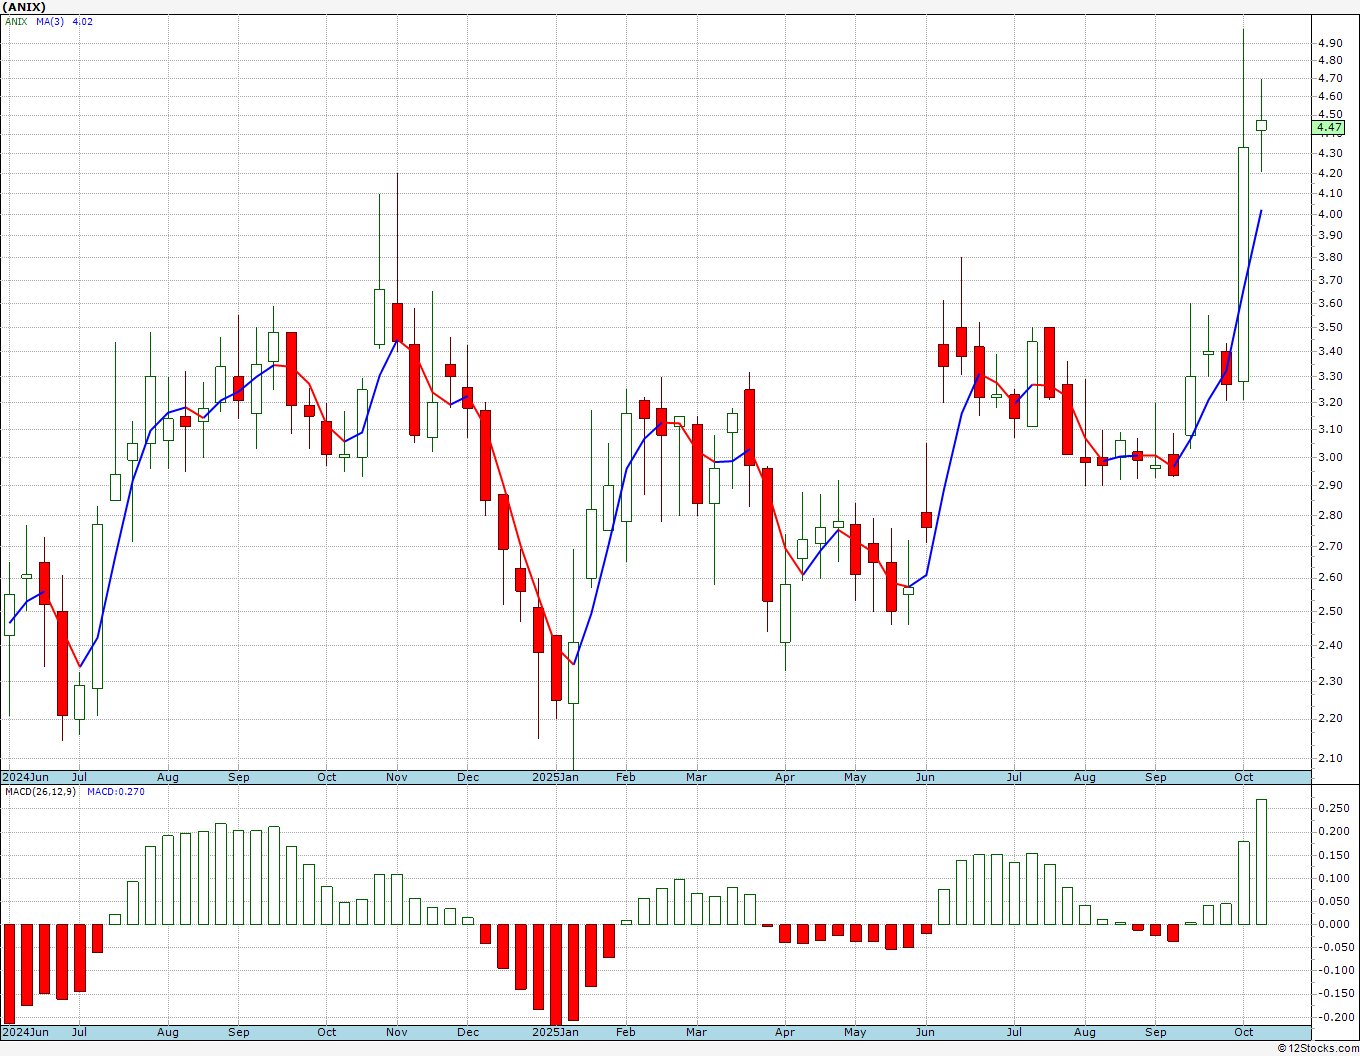
Task: Click Mar on the price chart date axis
Action: 696,777
